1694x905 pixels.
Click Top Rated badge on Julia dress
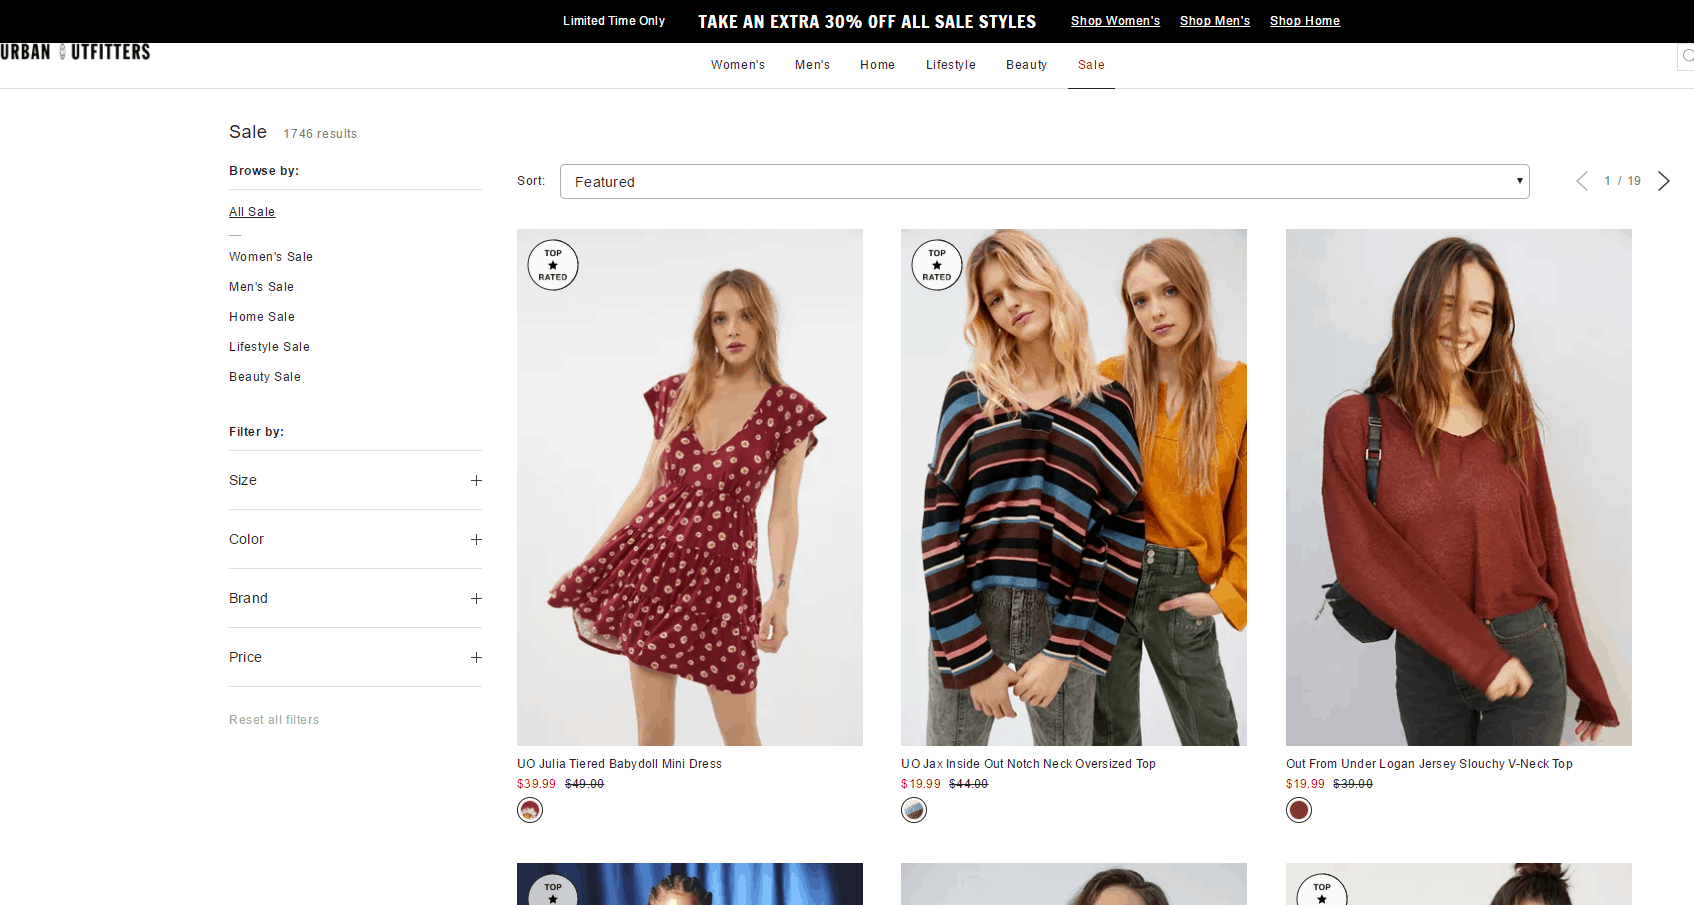pos(553,265)
